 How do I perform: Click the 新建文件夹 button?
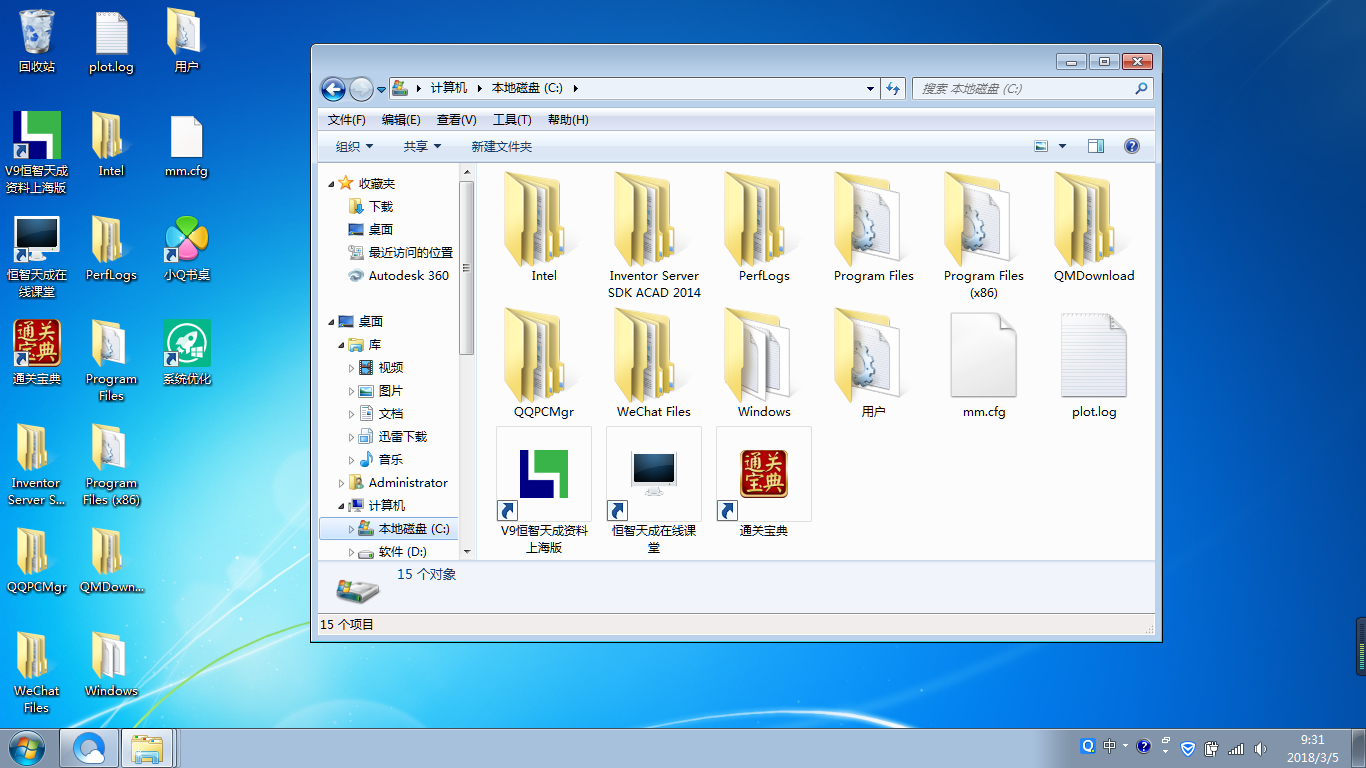tap(501, 146)
